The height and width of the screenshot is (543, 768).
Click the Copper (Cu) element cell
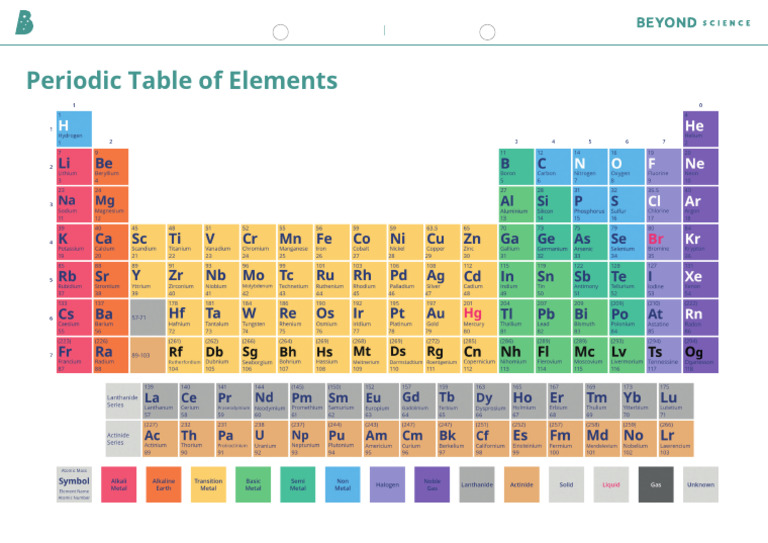tap(442, 242)
